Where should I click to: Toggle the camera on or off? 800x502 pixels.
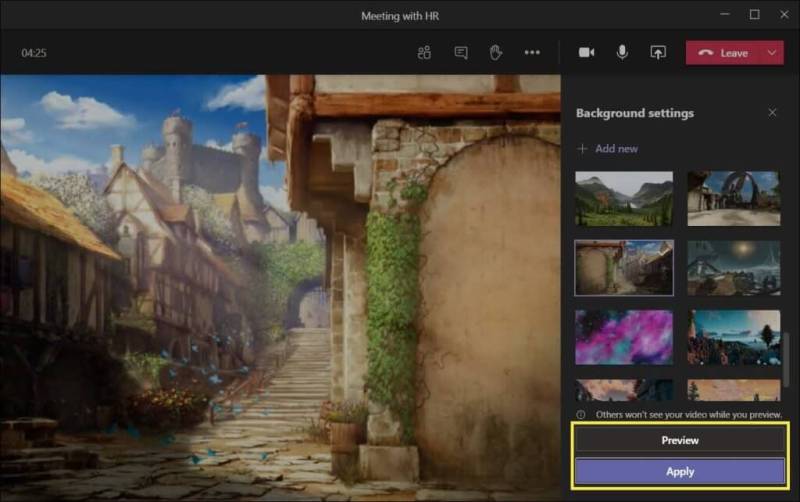[x=586, y=53]
